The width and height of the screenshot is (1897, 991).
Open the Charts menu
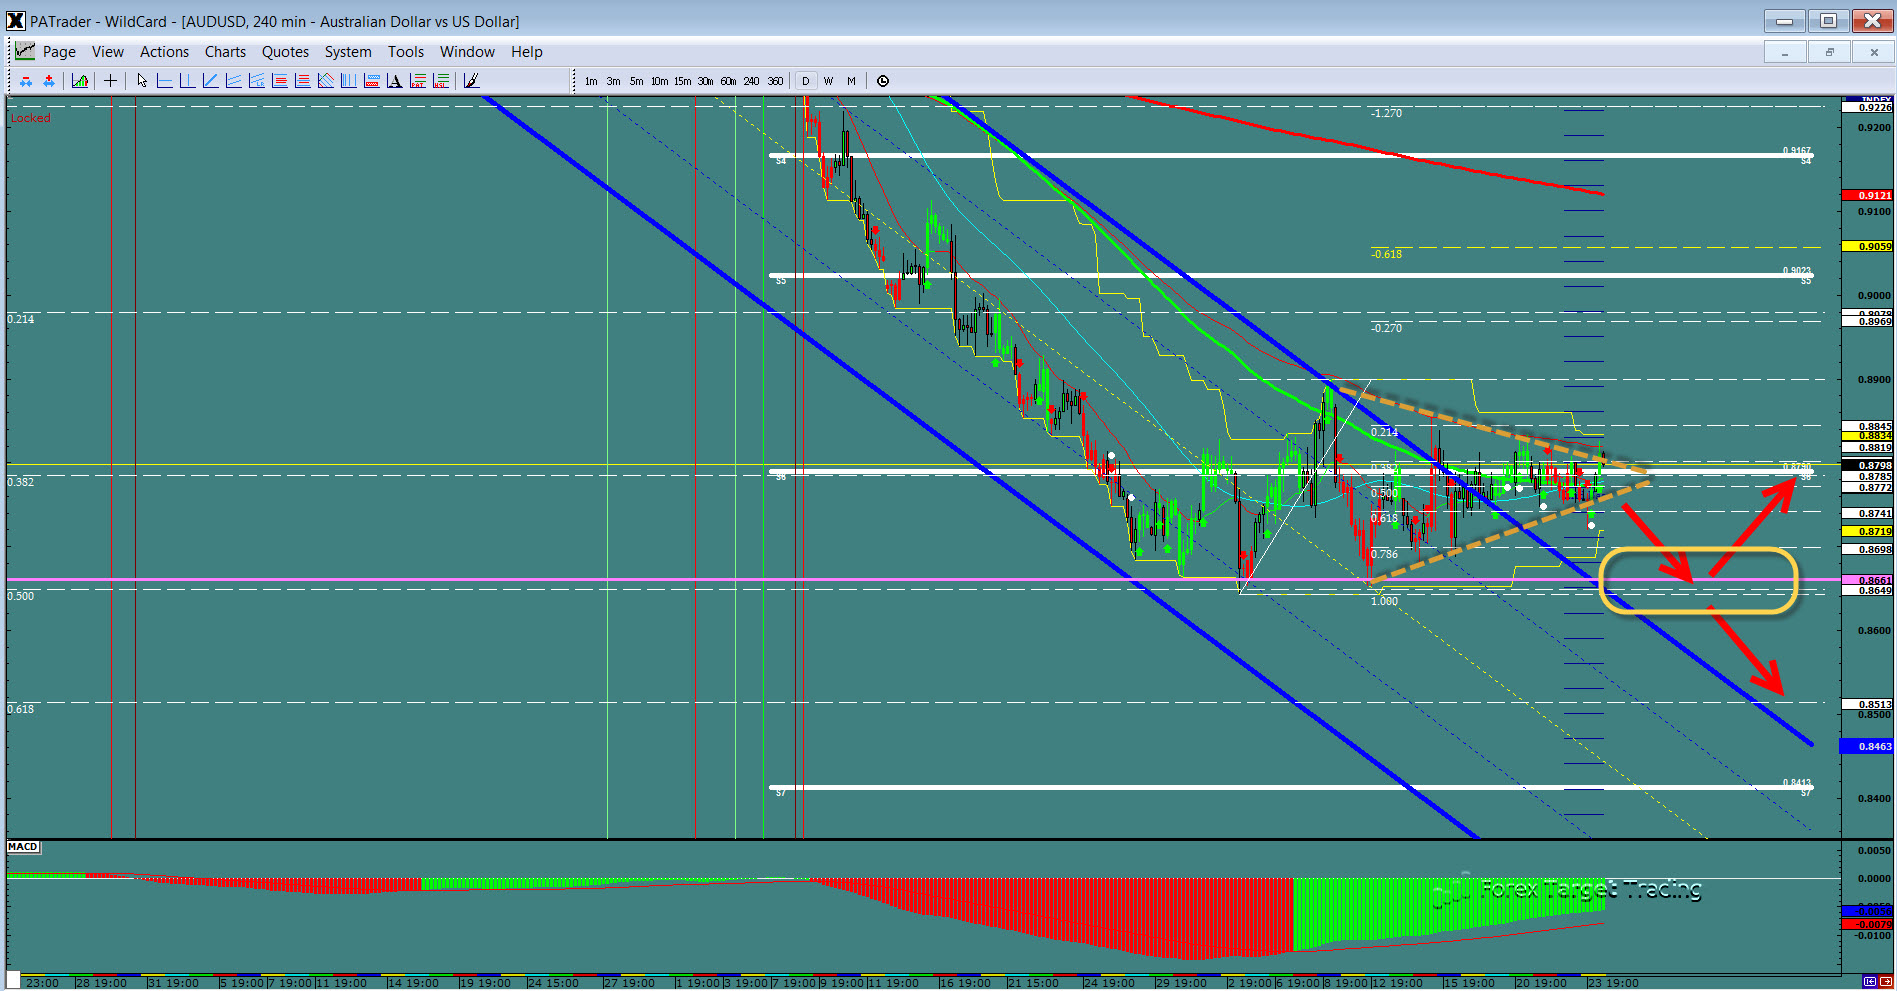tap(225, 52)
